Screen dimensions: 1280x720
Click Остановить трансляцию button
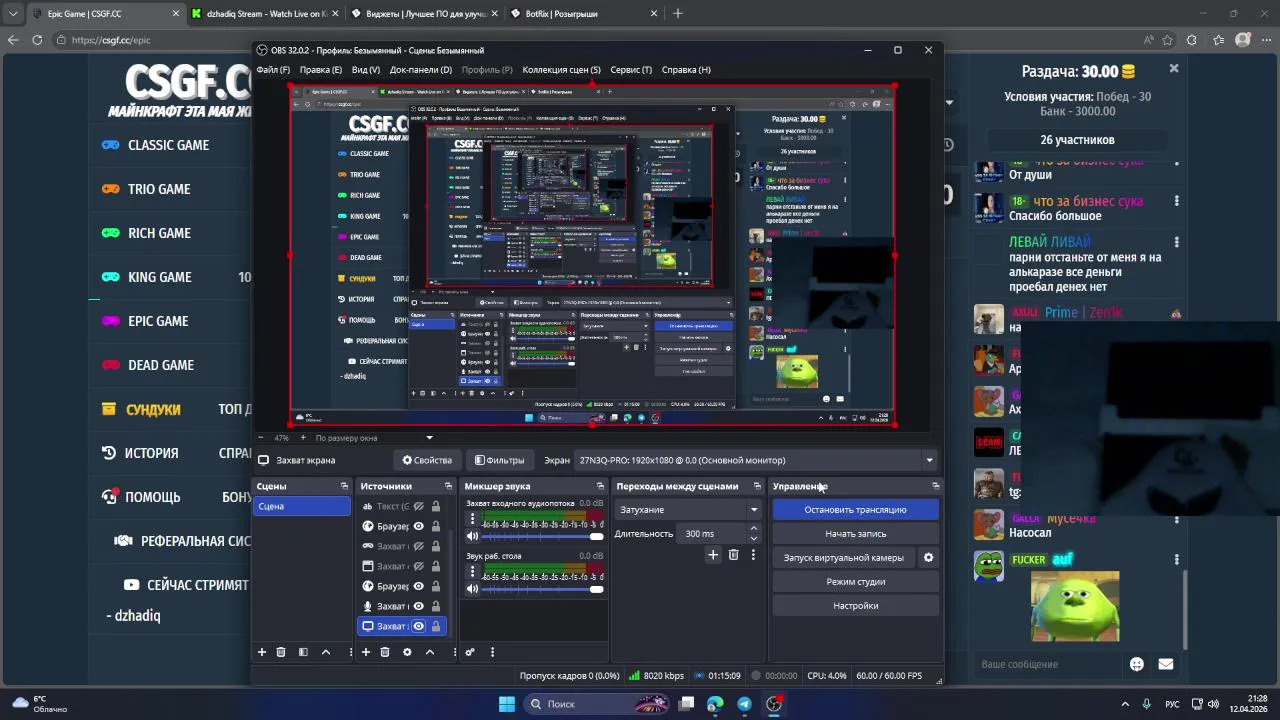[855, 510]
